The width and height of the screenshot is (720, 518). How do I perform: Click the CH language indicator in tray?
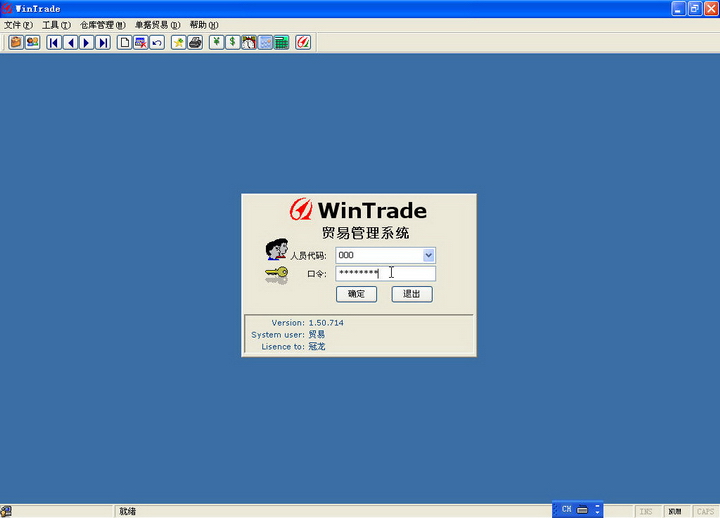point(567,509)
